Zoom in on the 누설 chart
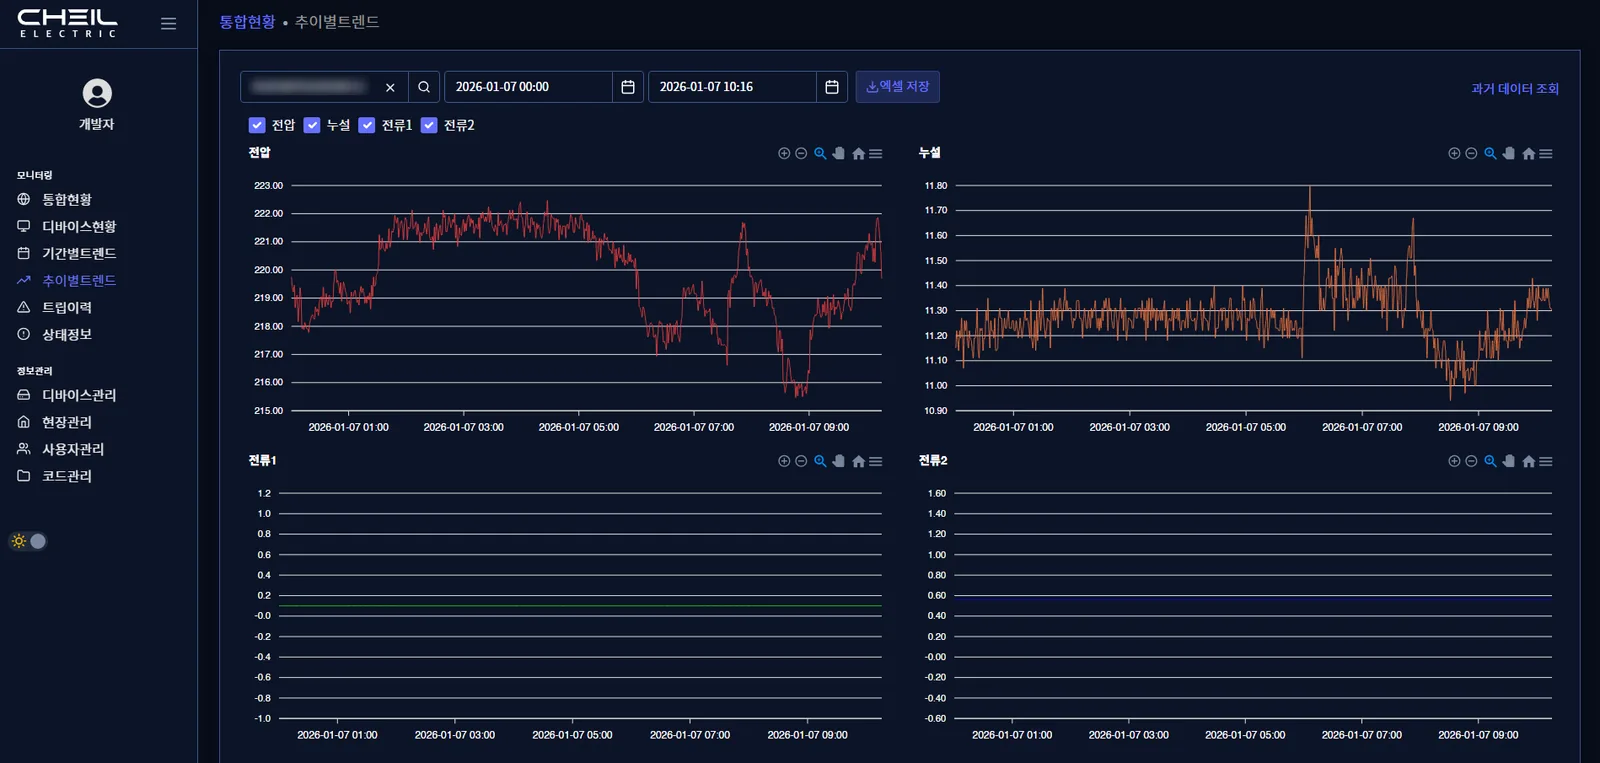Screen dimensions: 1600x763 coord(1454,153)
